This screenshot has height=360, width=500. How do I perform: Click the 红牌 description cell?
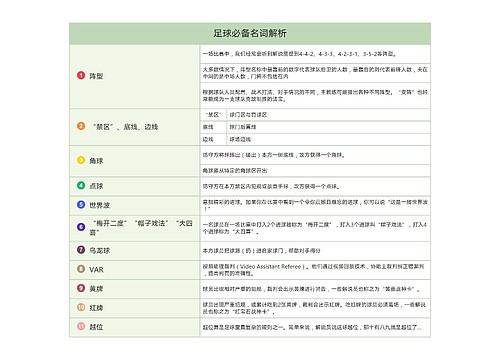315,308
